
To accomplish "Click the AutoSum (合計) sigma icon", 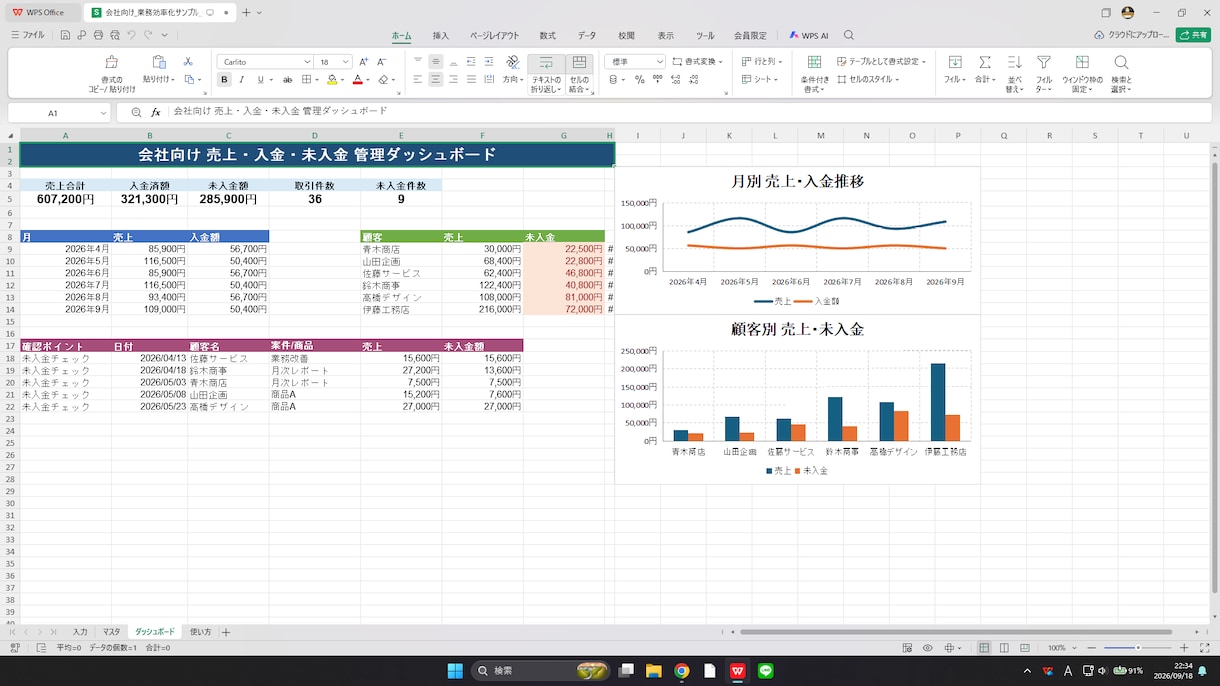I will 985,63.
